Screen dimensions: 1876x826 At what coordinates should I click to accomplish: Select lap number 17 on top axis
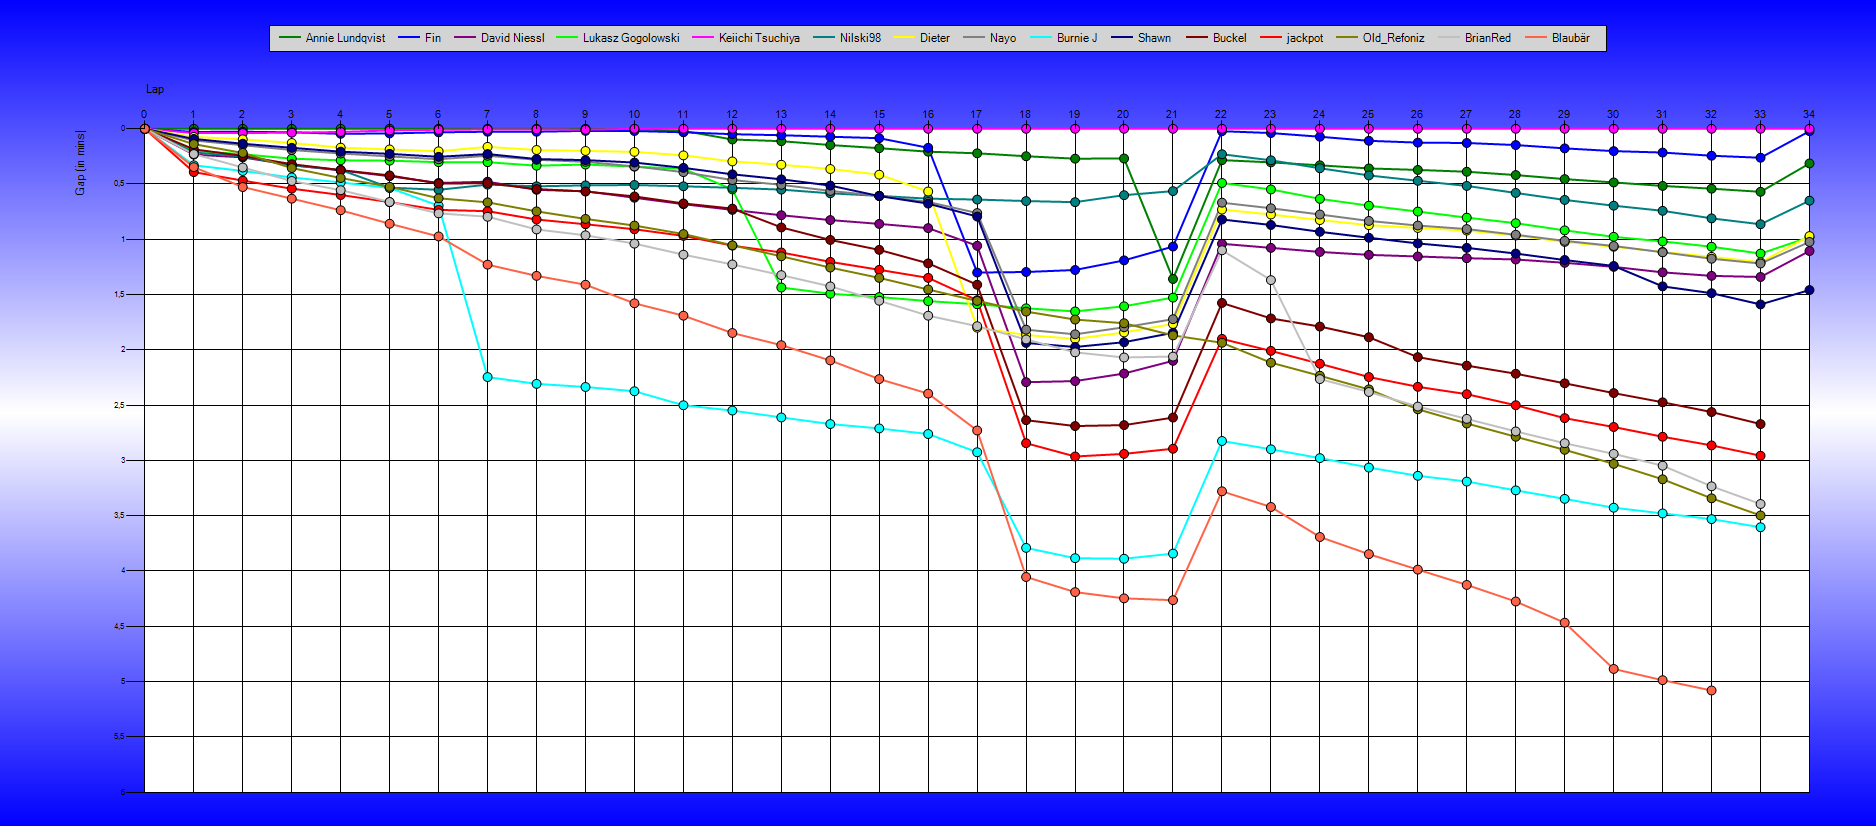(976, 114)
